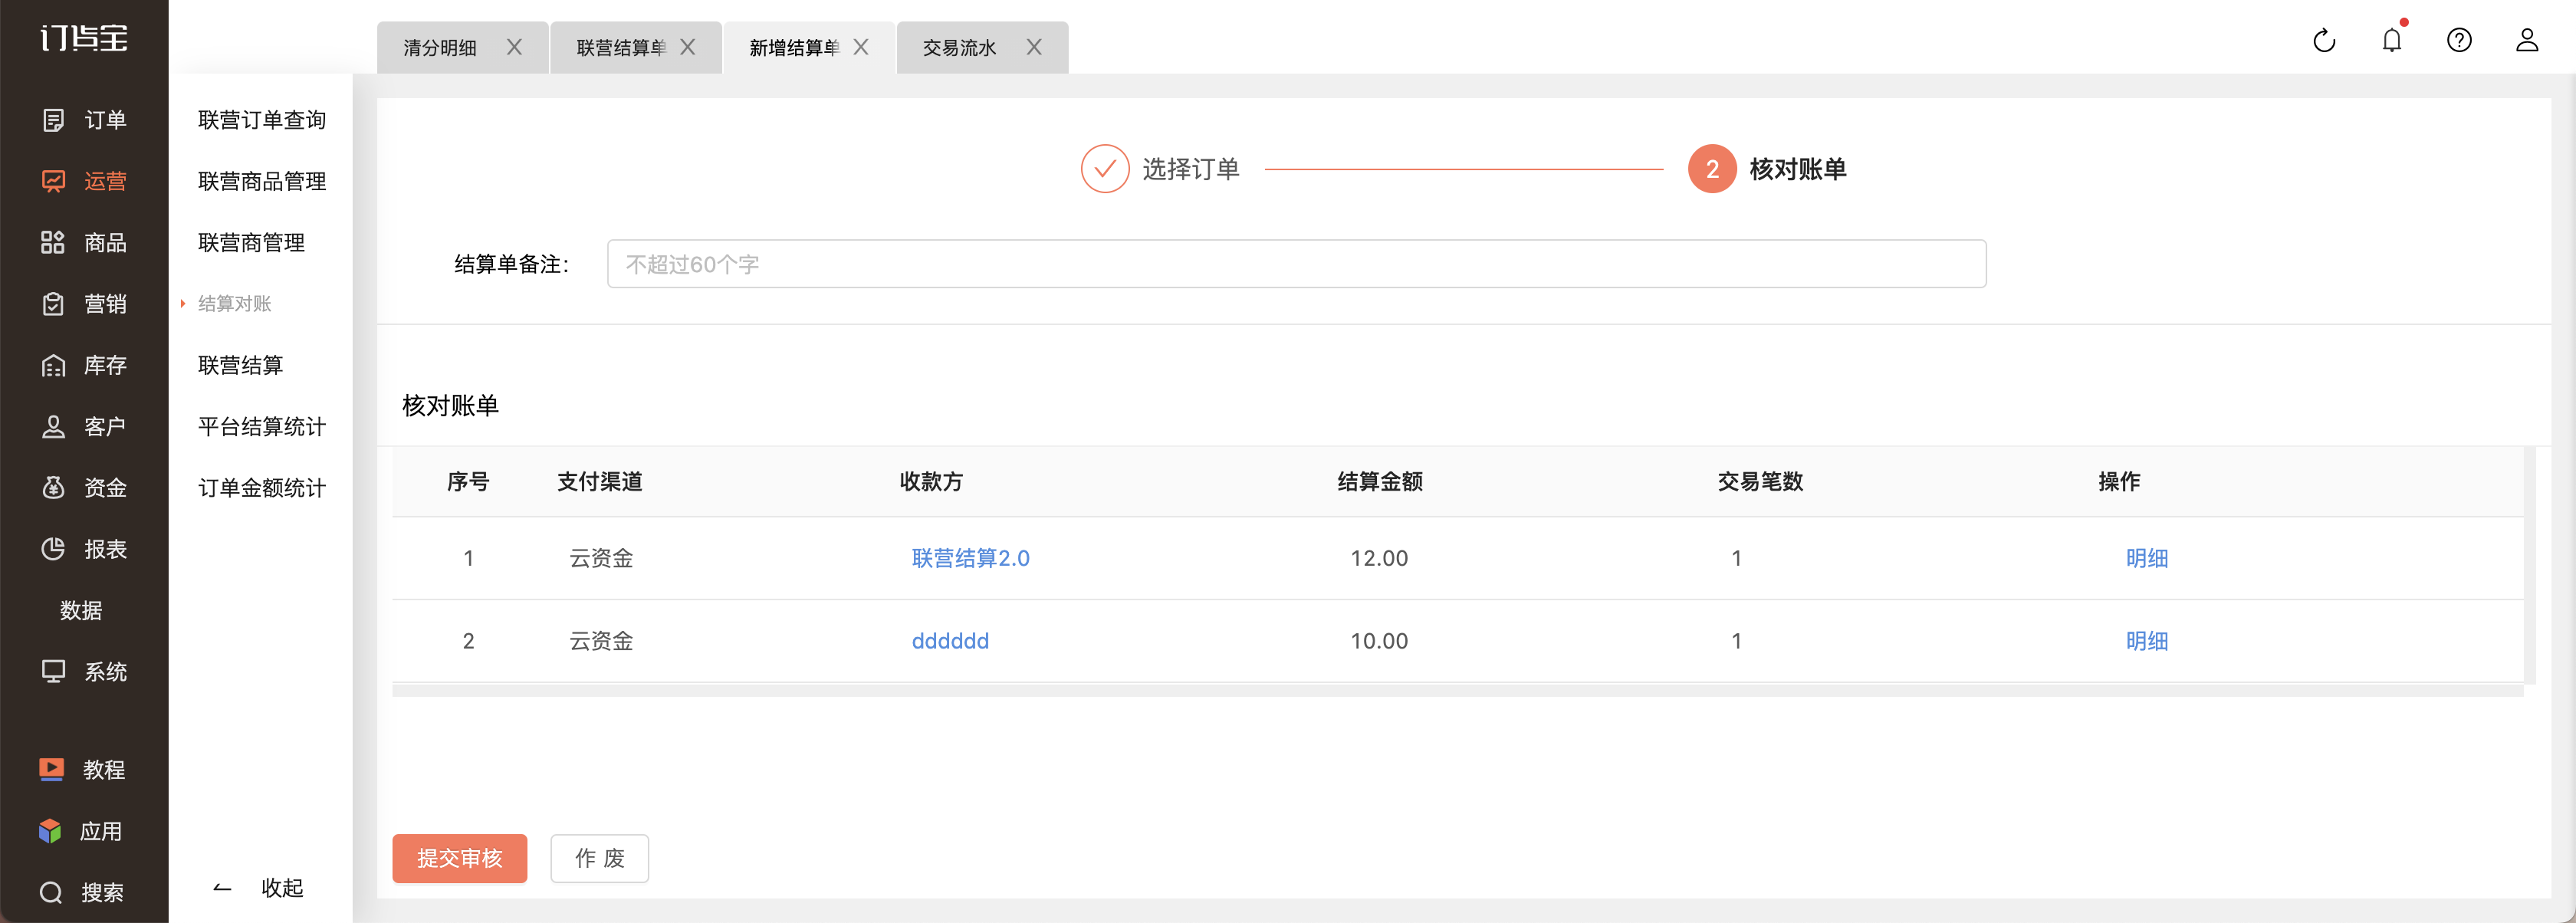Click the 提交审核 button

tap(459, 858)
